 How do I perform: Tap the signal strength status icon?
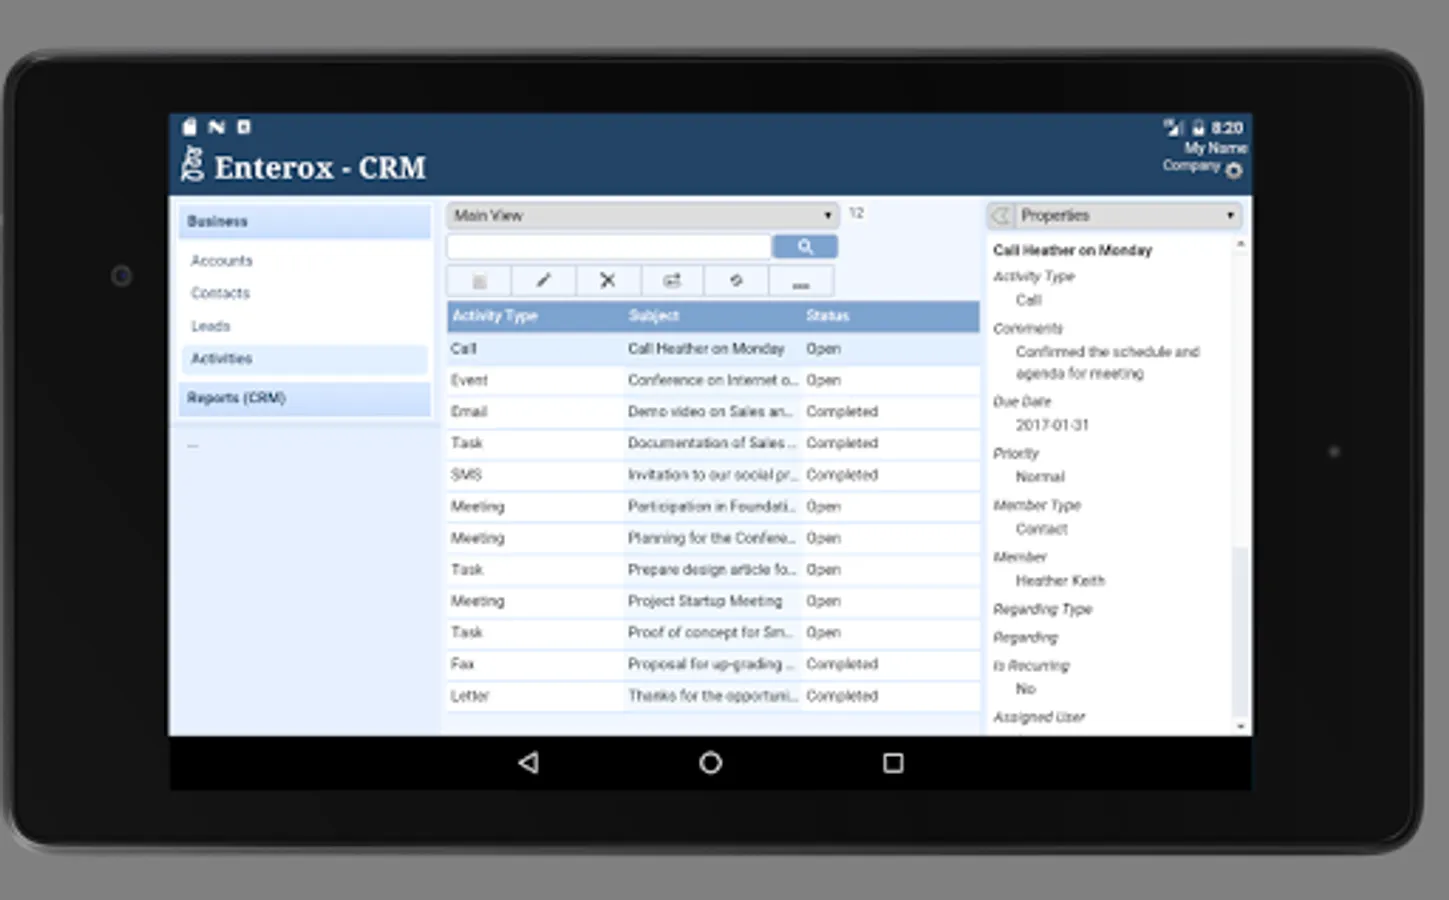pyautogui.click(x=1173, y=128)
